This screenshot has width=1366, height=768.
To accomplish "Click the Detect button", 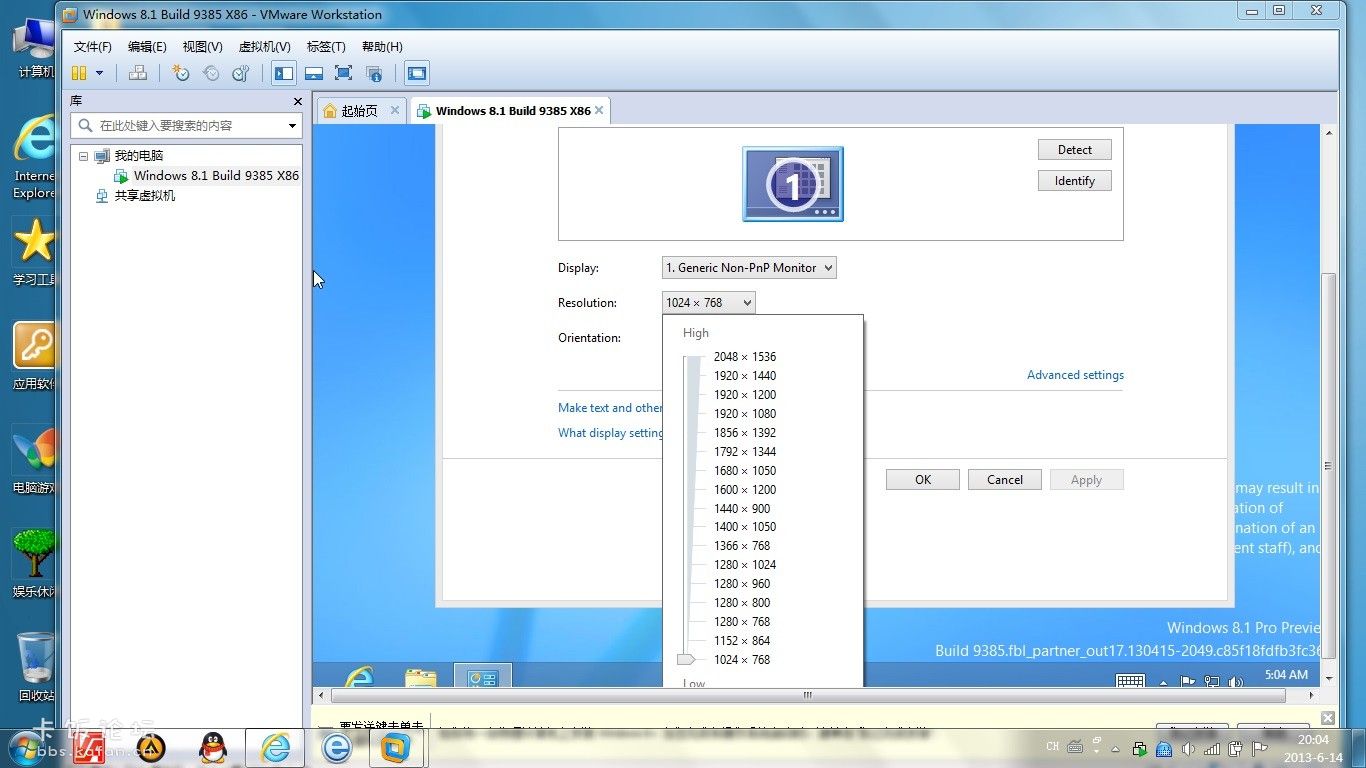I will (x=1075, y=150).
